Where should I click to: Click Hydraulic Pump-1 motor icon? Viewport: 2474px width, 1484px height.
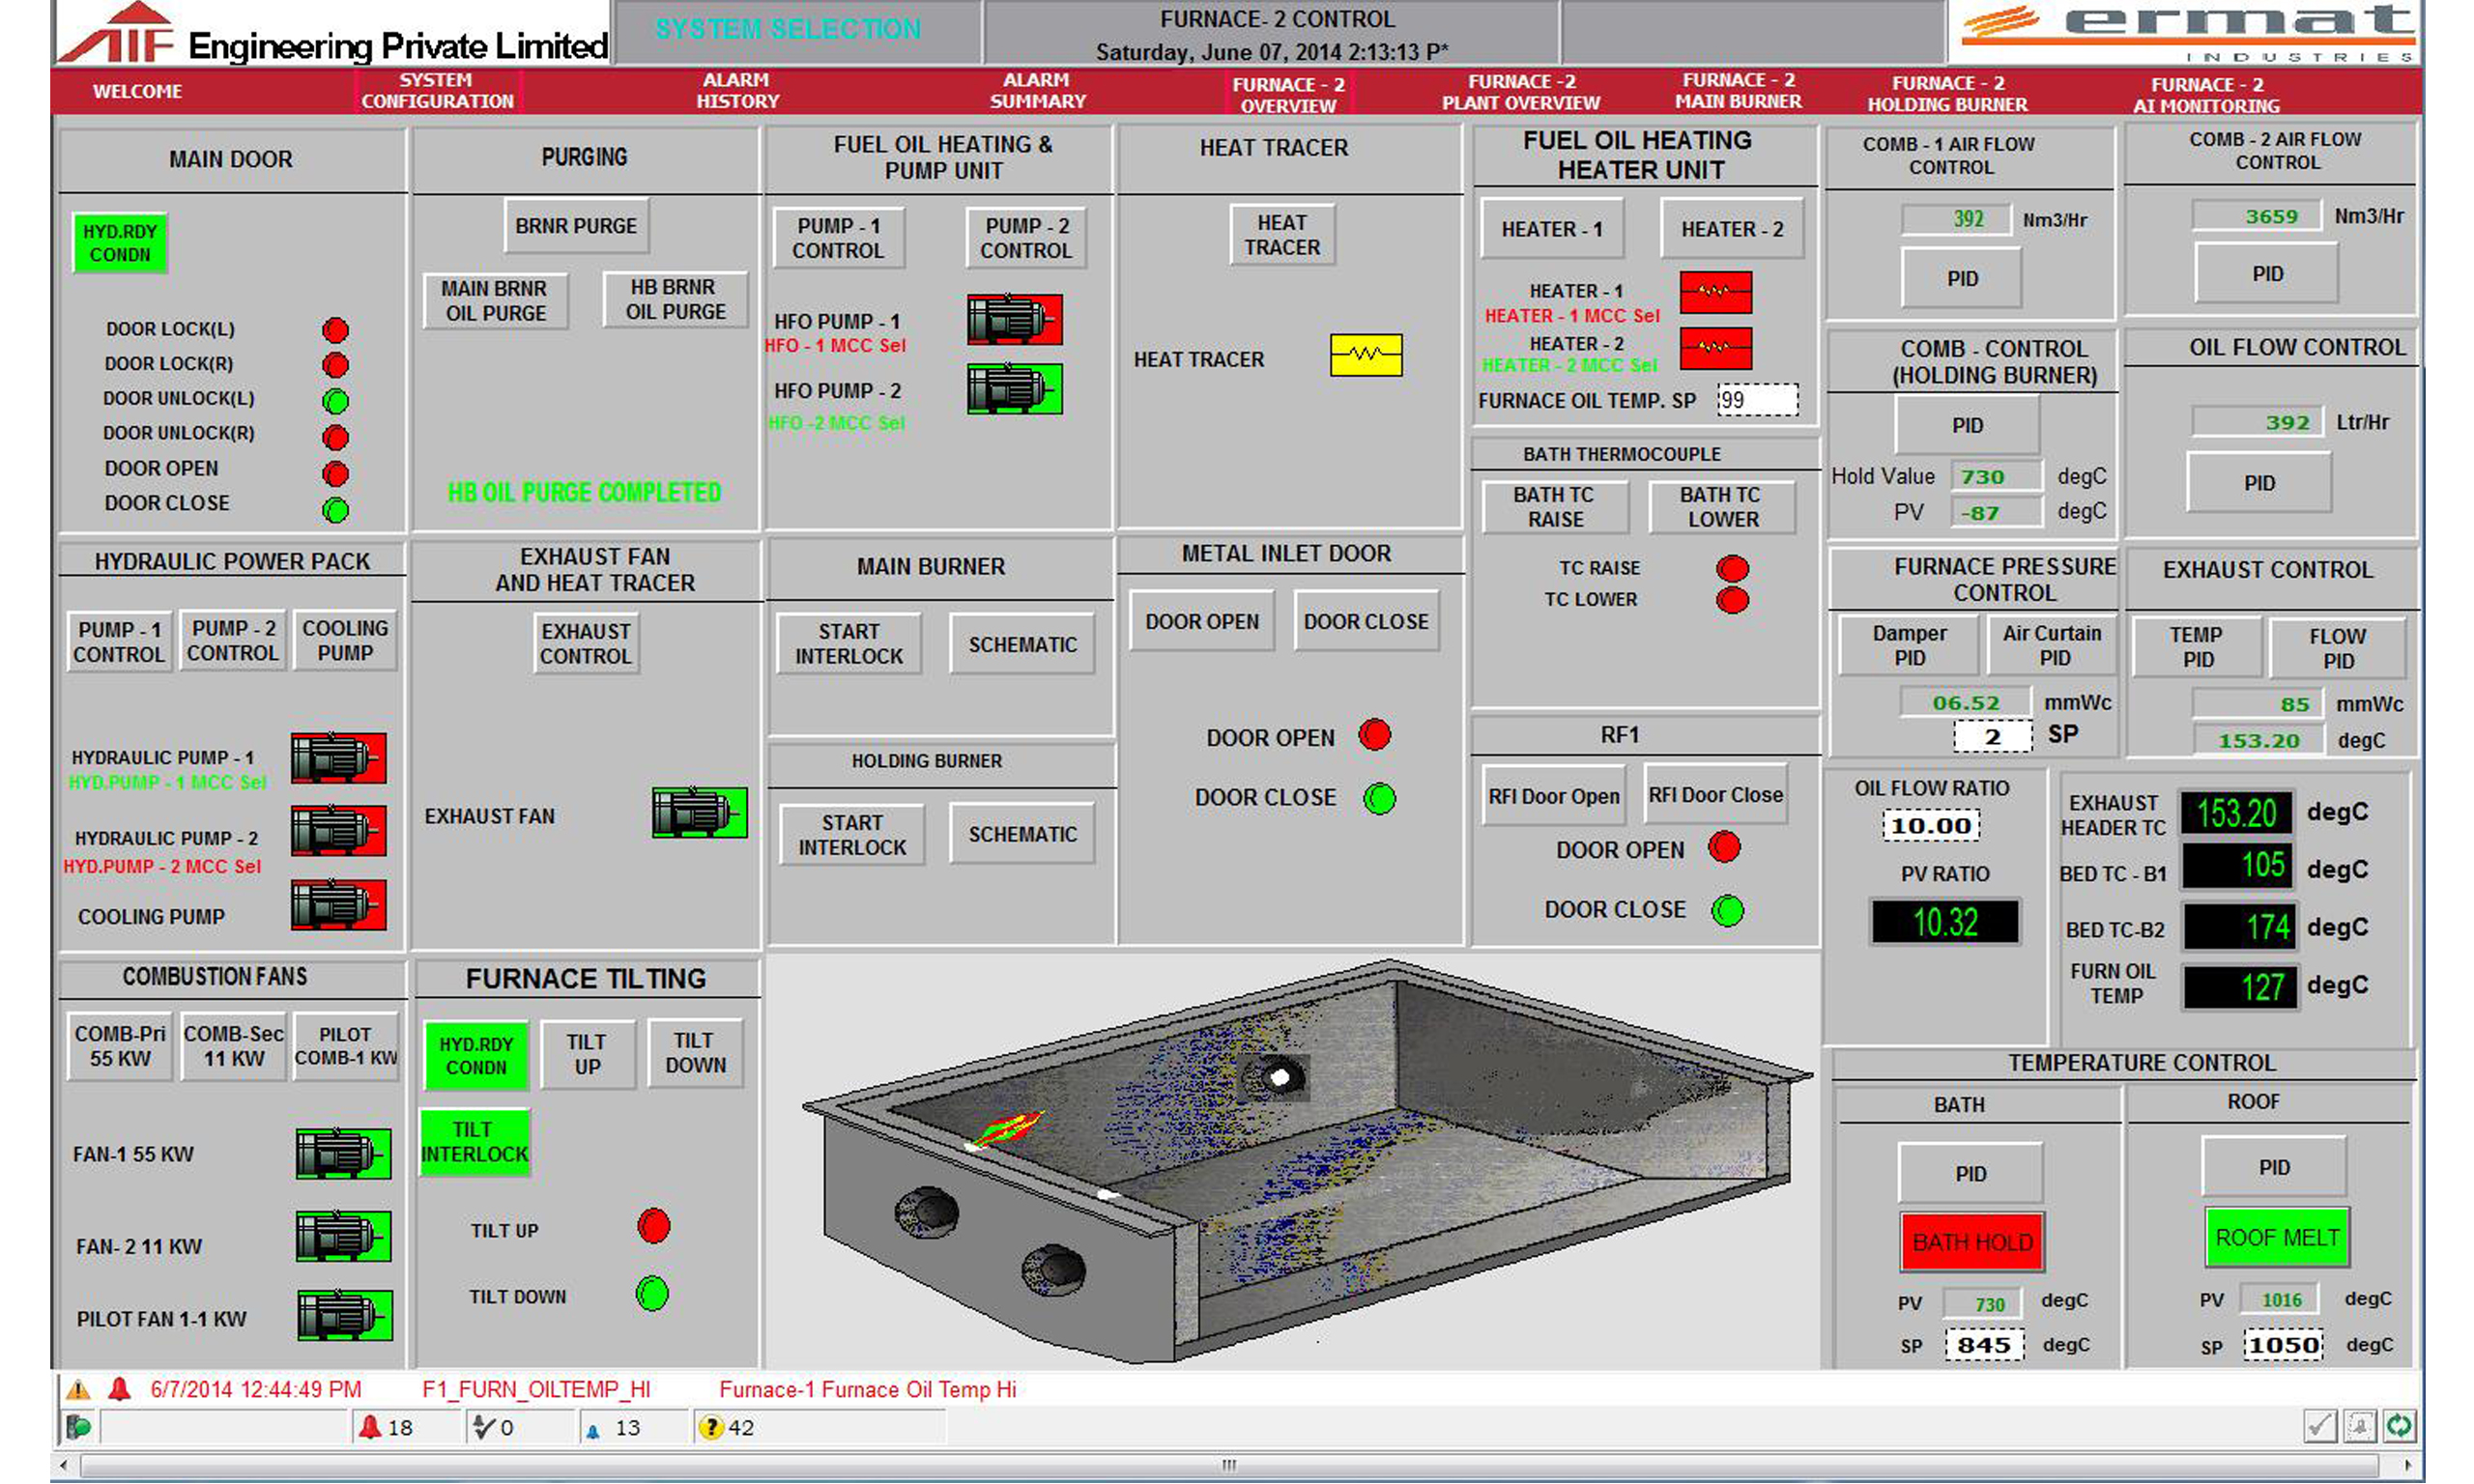click(338, 758)
